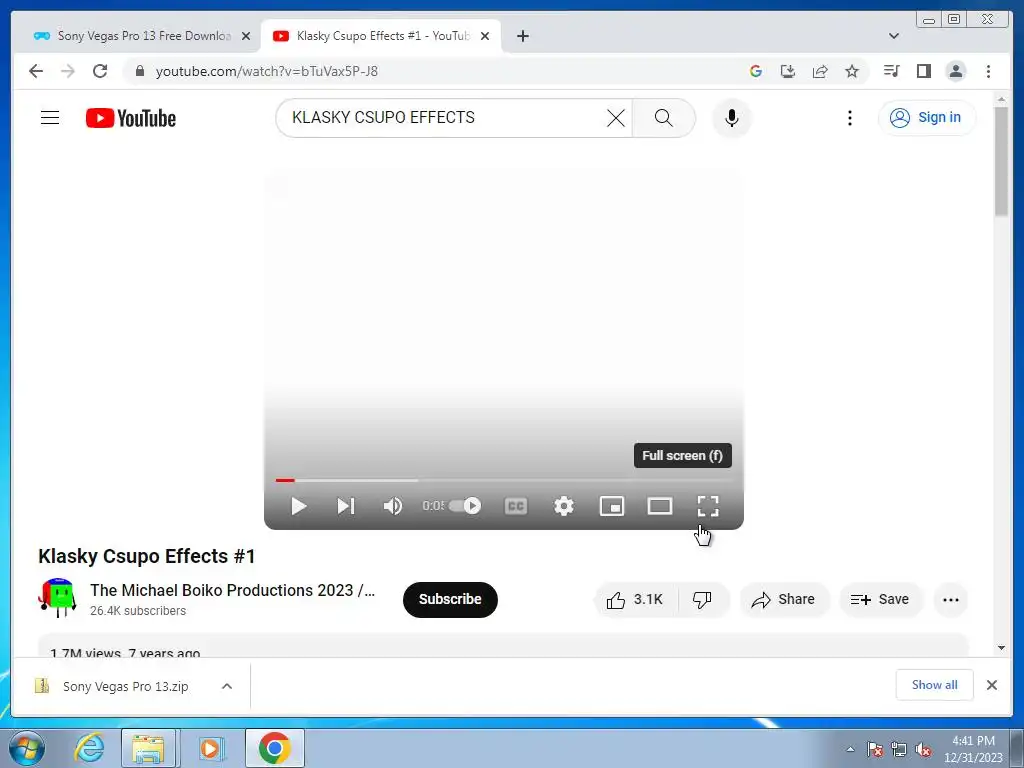The width and height of the screenshot is (1024, 768).
Task: Click the scrollbar down arrow
Action: [x=1001, y=648]
